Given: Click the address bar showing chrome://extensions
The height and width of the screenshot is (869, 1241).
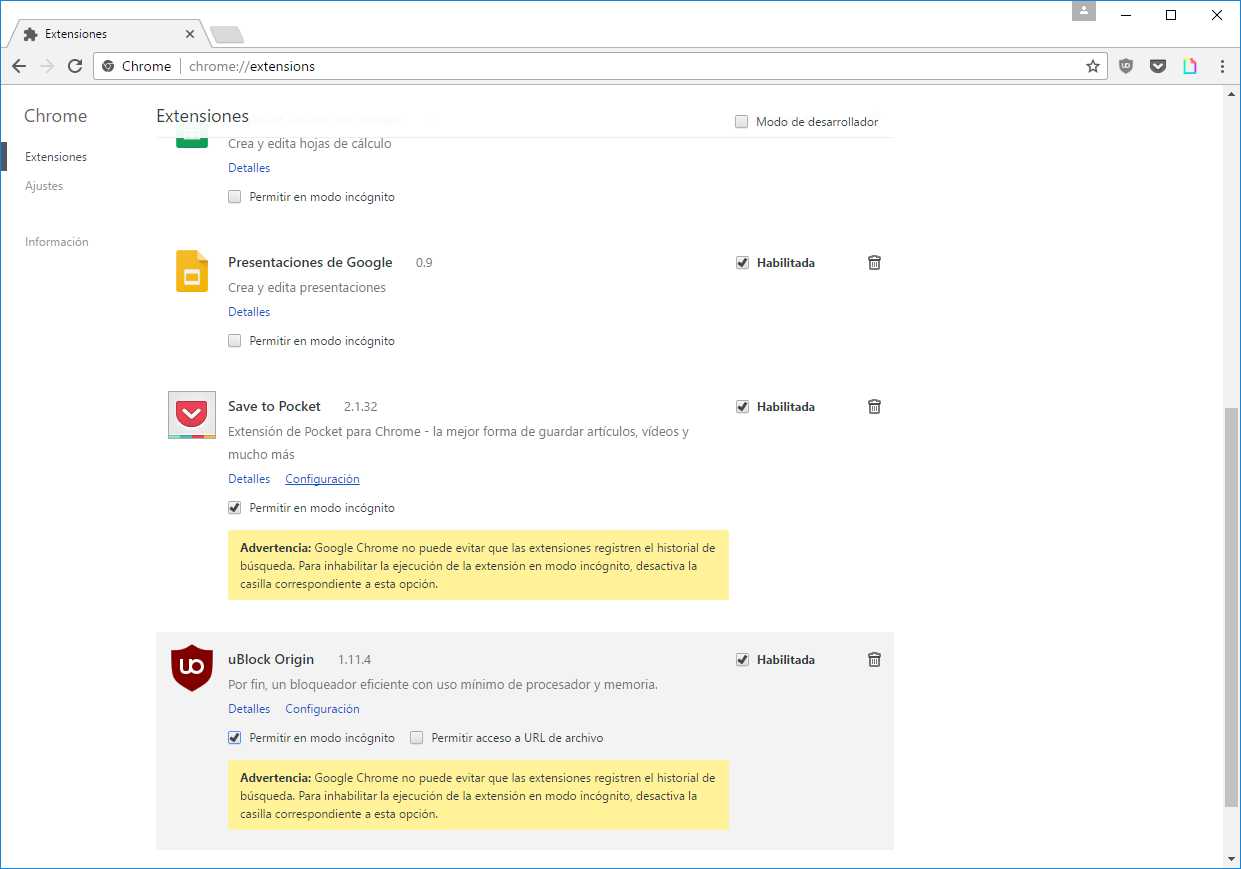Looking at the screenshot, I should [x=600, y=66].
